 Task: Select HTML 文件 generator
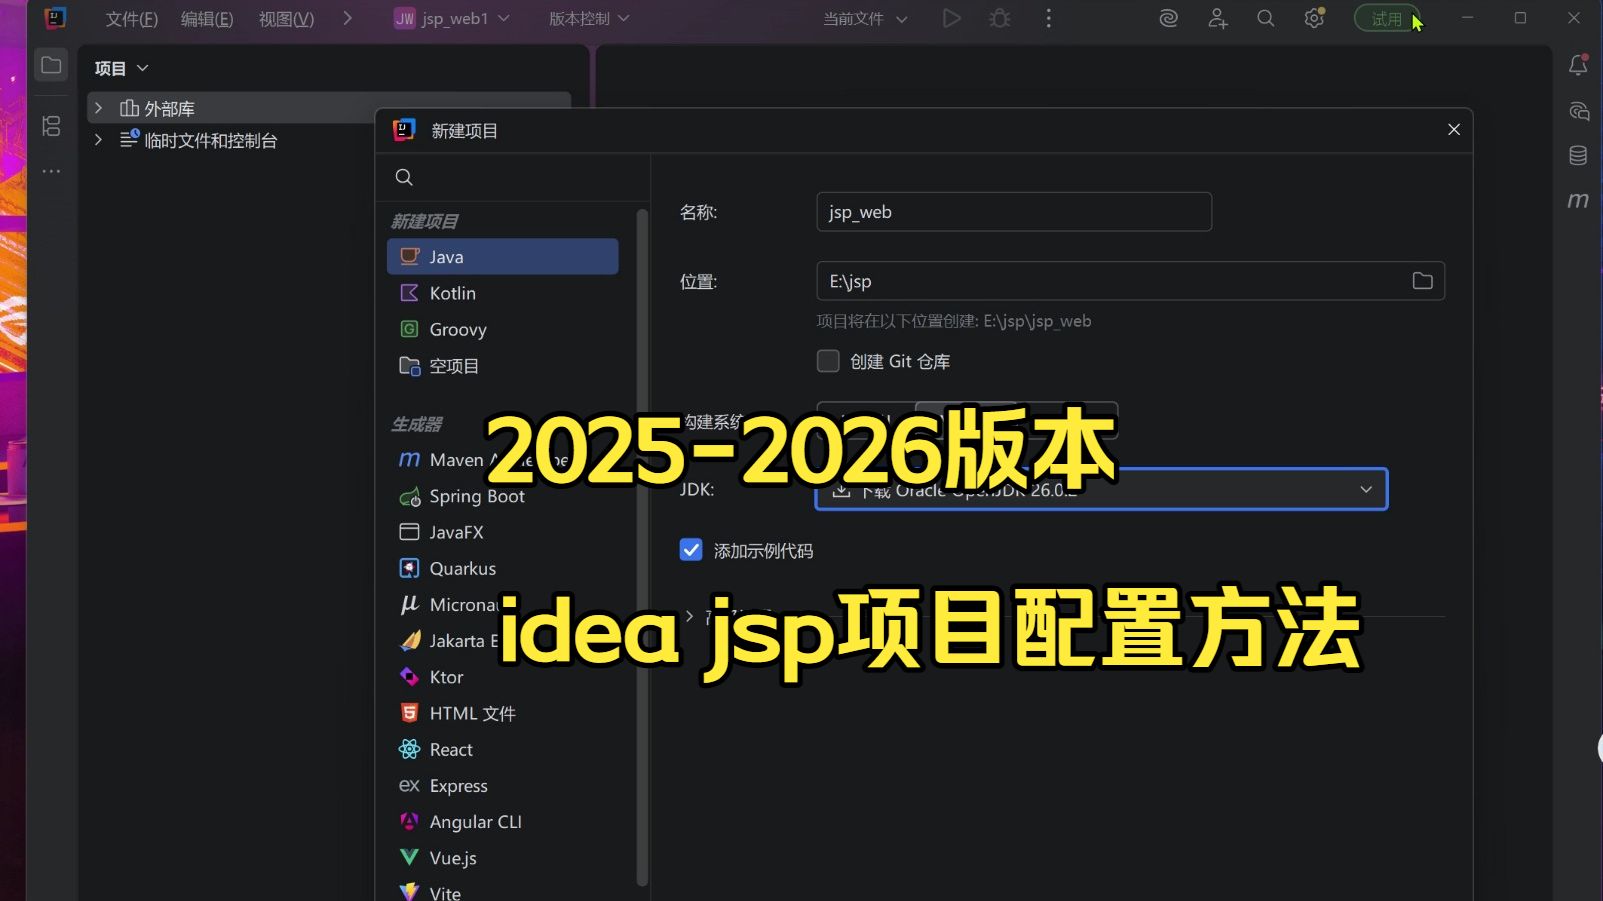click(502, 713)
